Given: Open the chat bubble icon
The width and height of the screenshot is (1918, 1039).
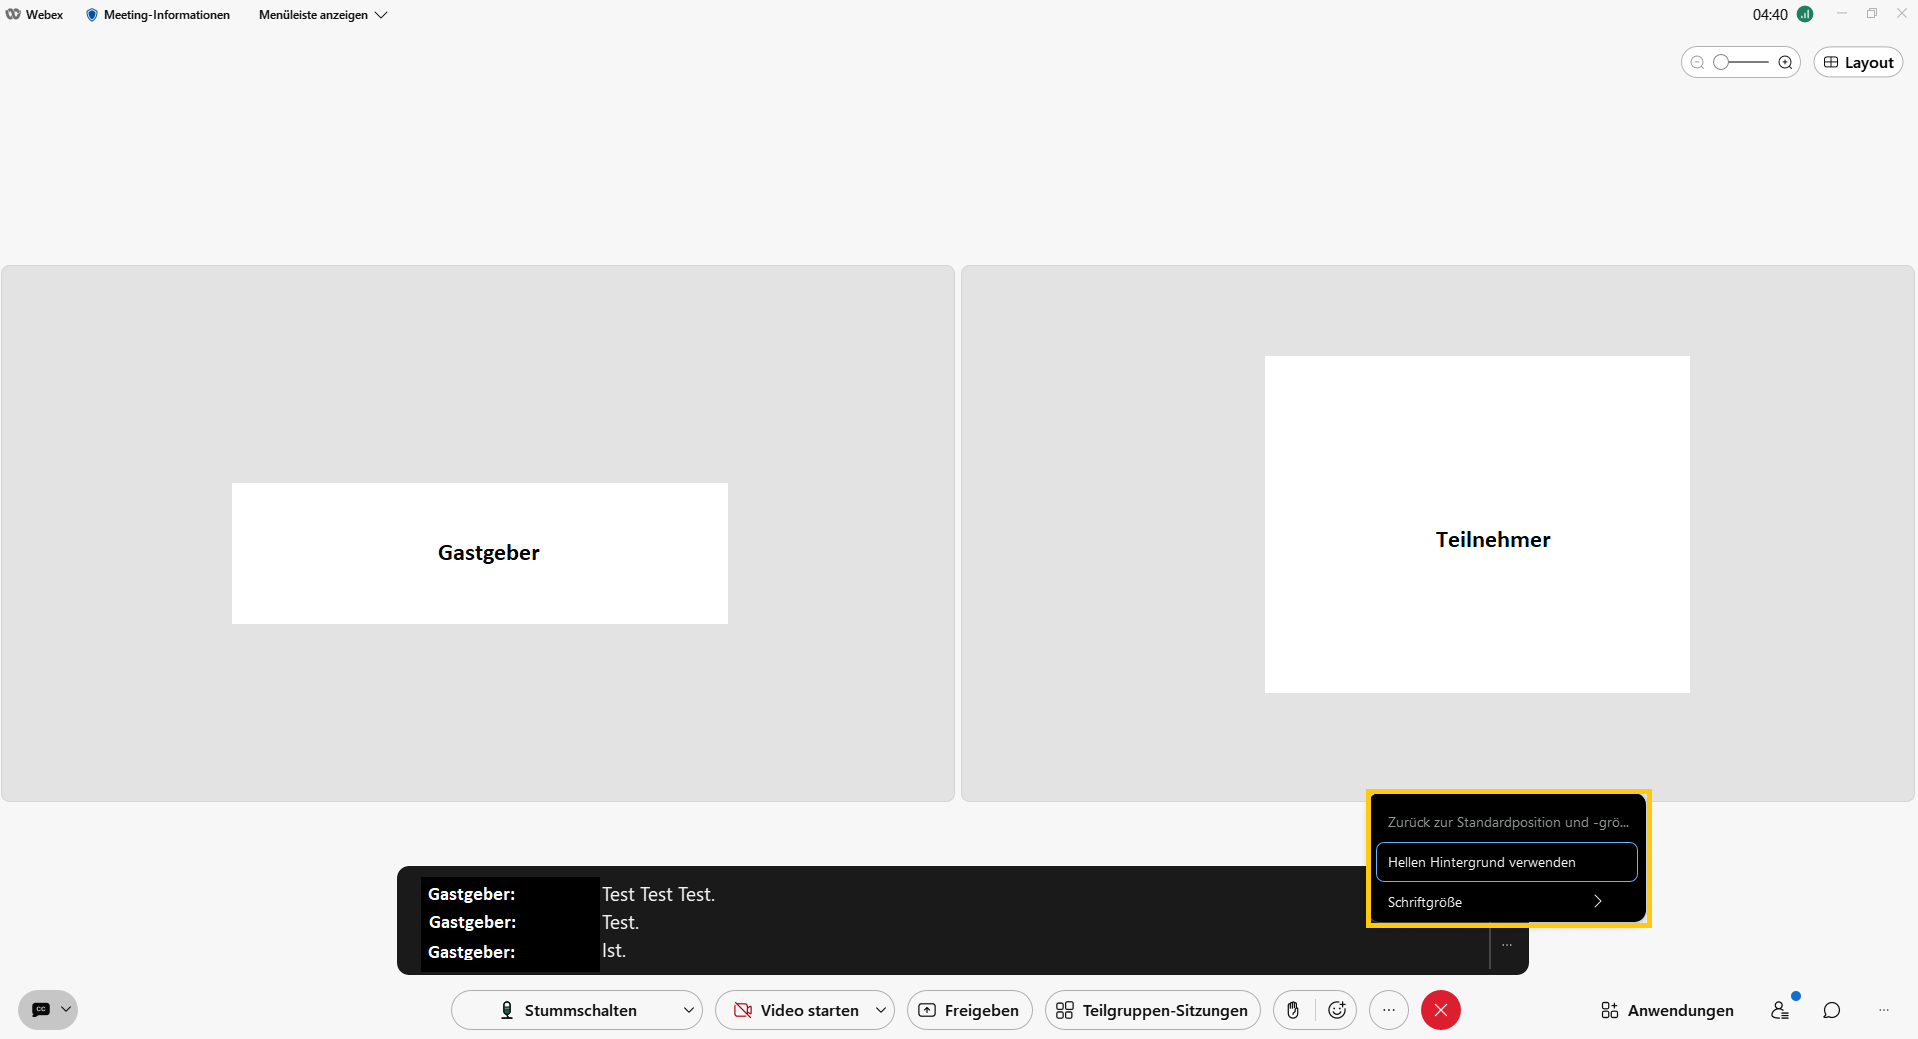Looking at the screenshot, I should point(1831,1010).
